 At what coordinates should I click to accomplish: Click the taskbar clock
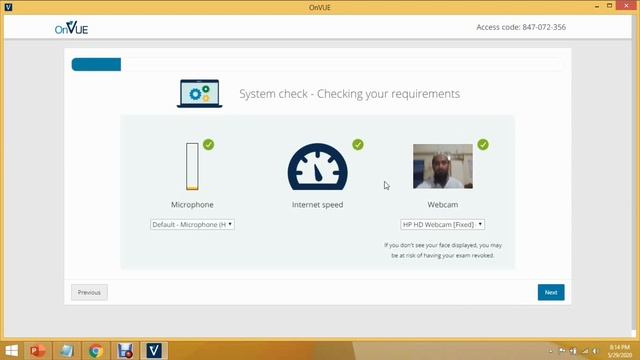(x=620, y=351)
